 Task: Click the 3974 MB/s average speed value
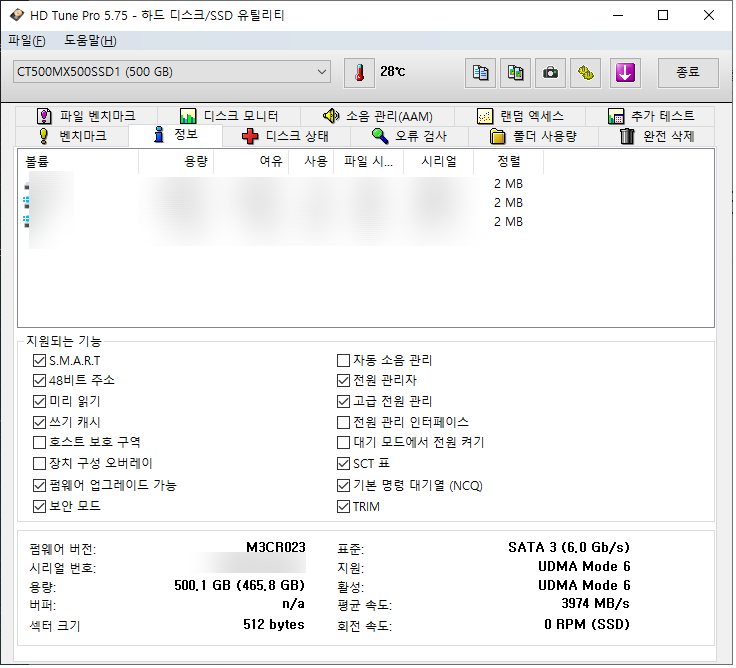pyautogui.click(x=595, y=603)
